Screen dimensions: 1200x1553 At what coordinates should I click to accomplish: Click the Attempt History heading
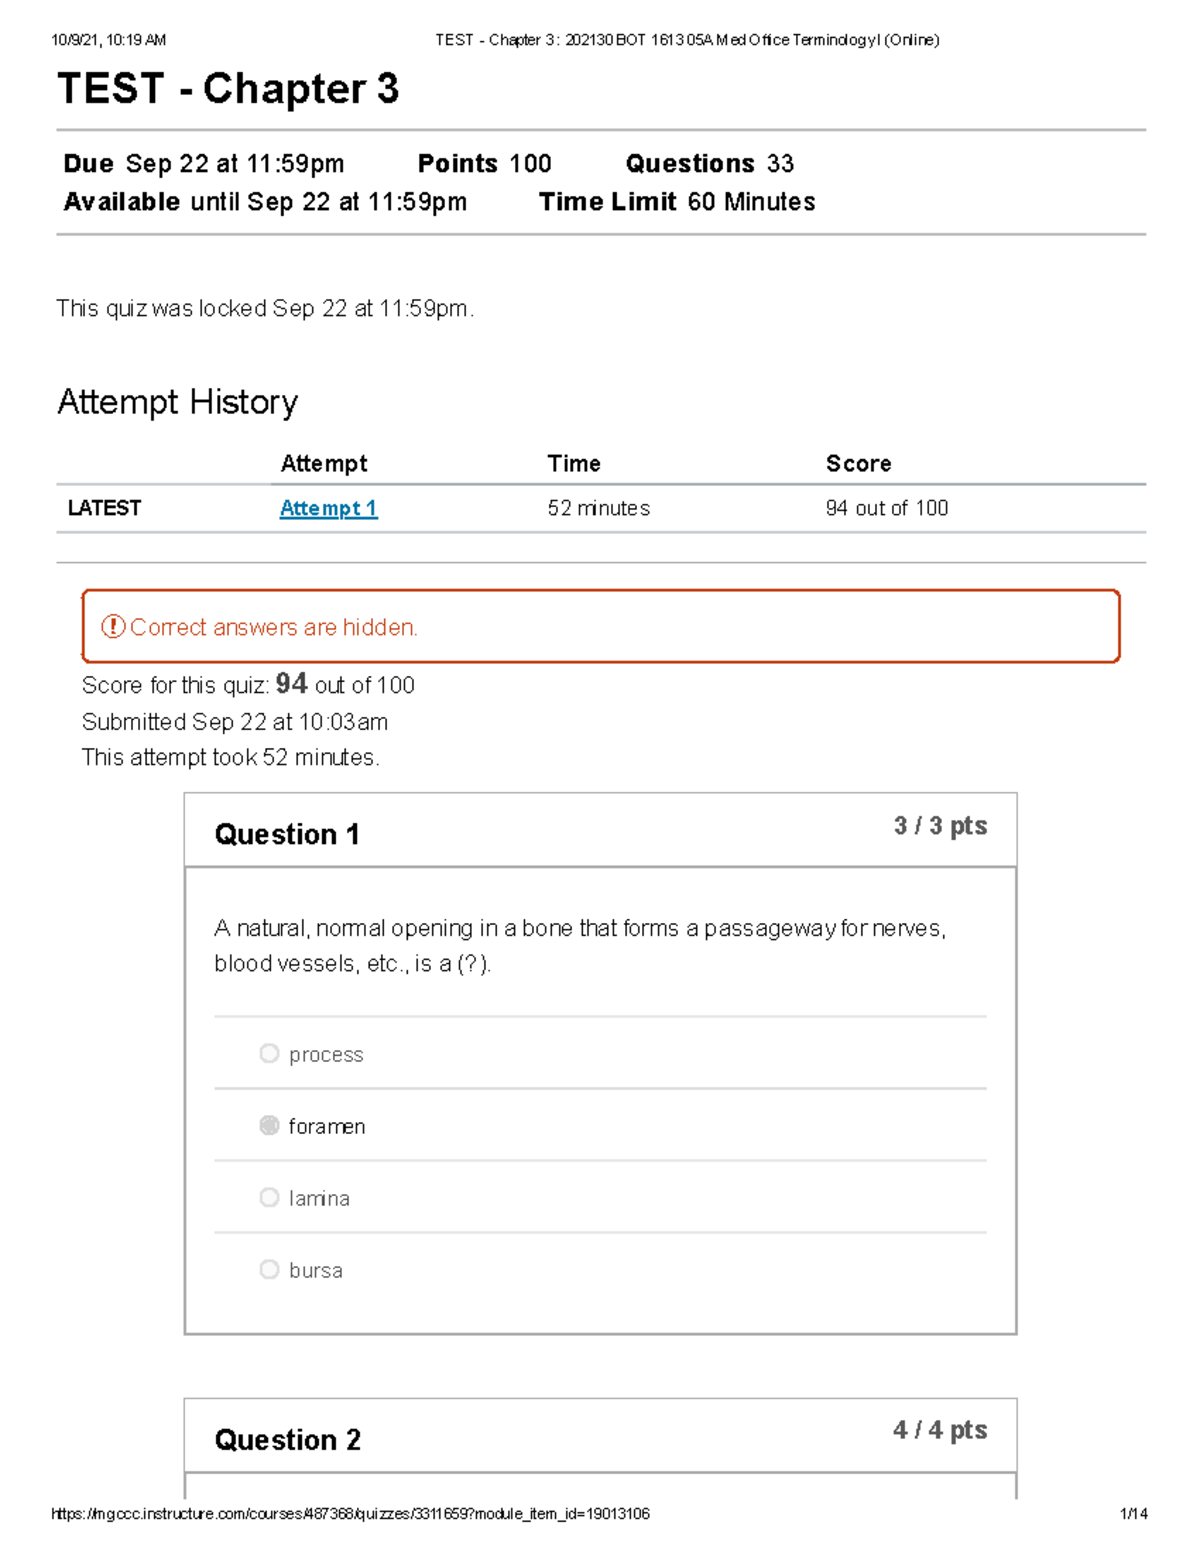point(178,402)
